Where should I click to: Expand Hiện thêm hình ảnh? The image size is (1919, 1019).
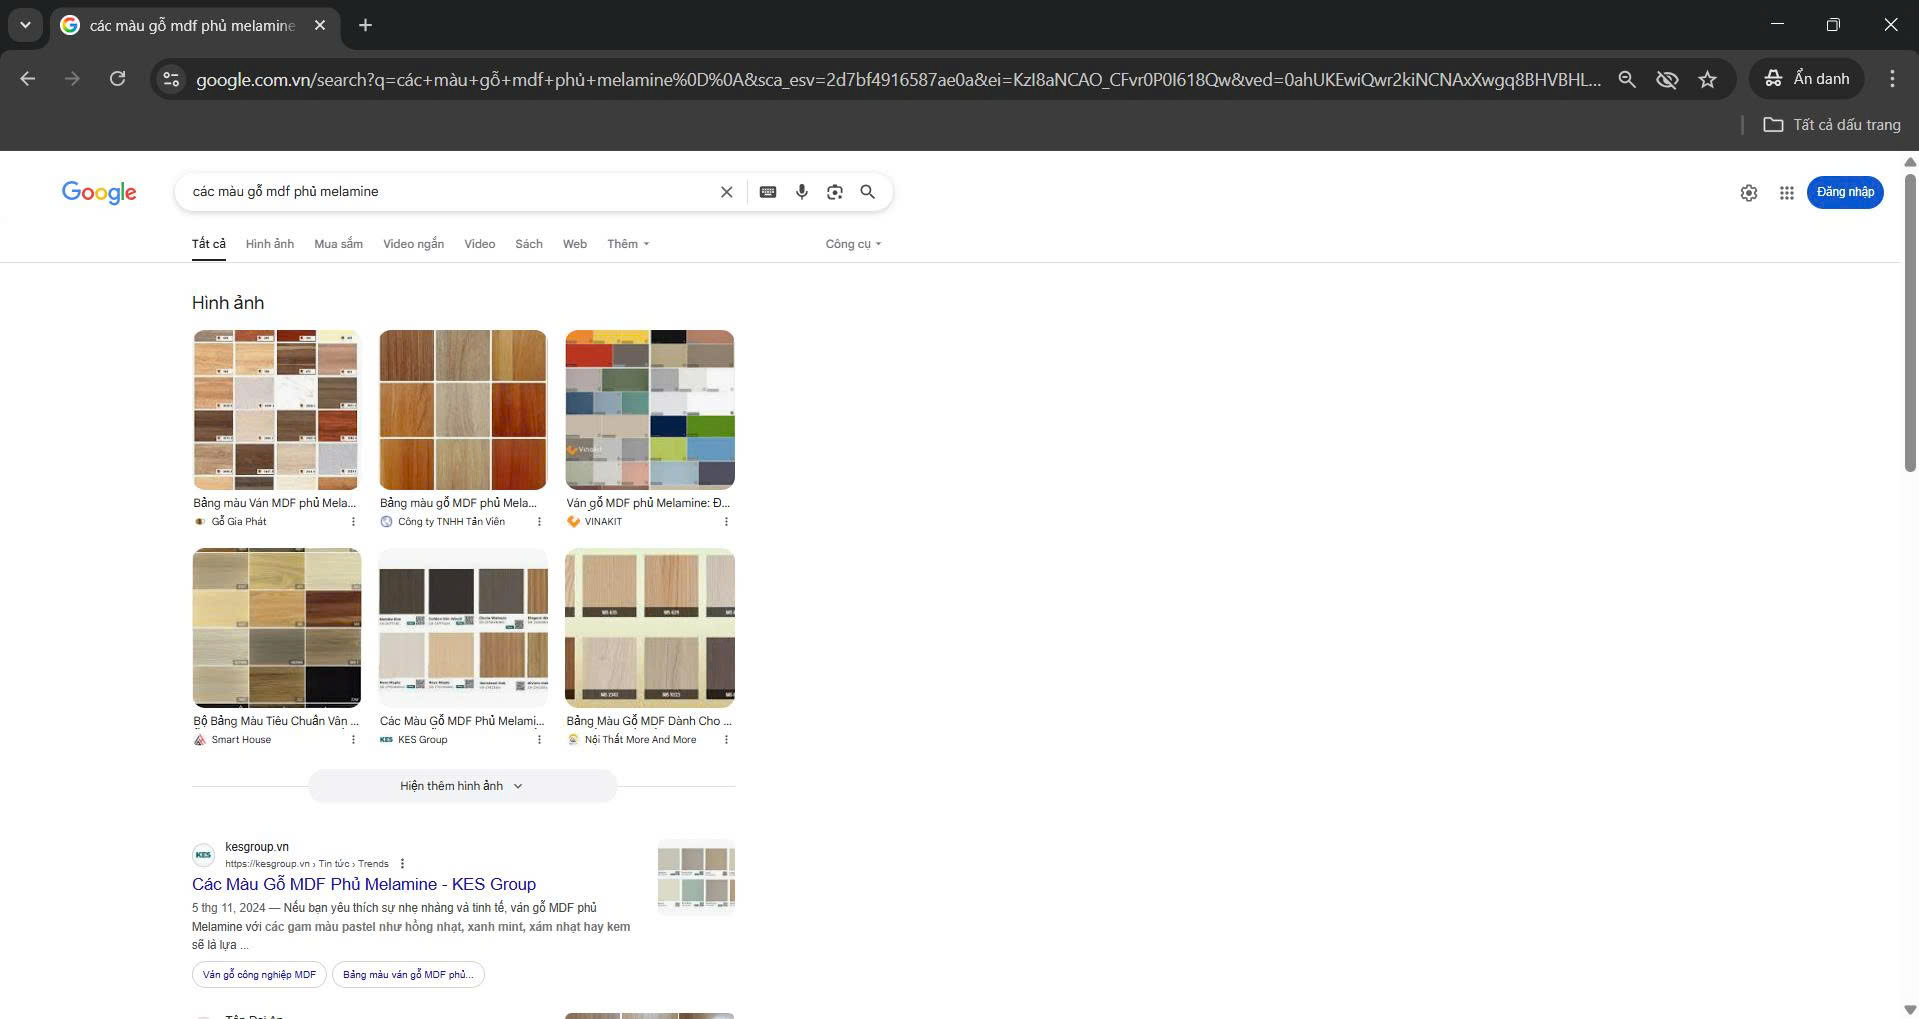(462, 786)
